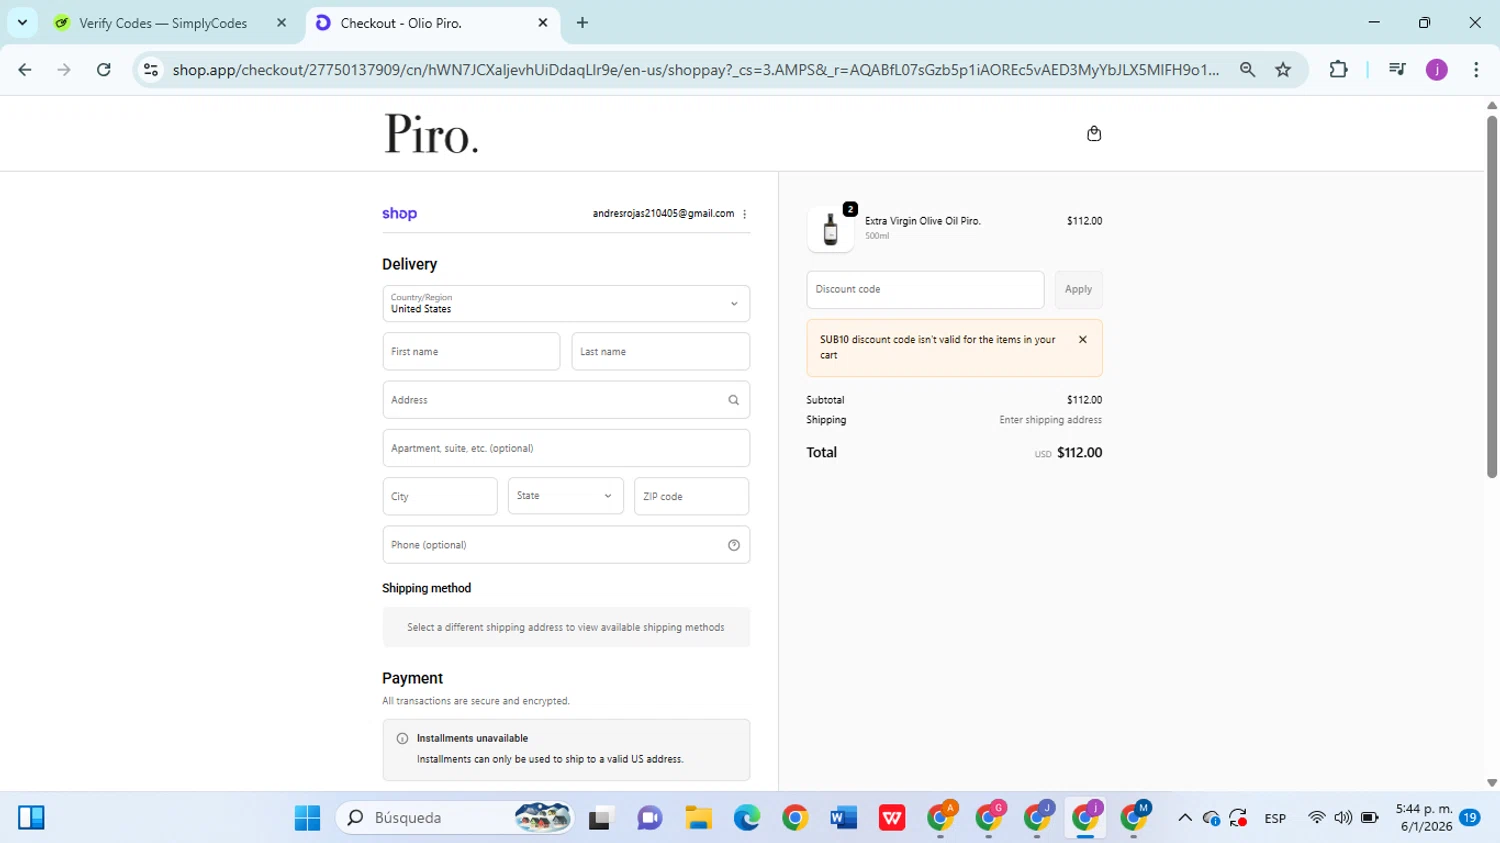Click the Shop logo

click(x=399, y=213)
